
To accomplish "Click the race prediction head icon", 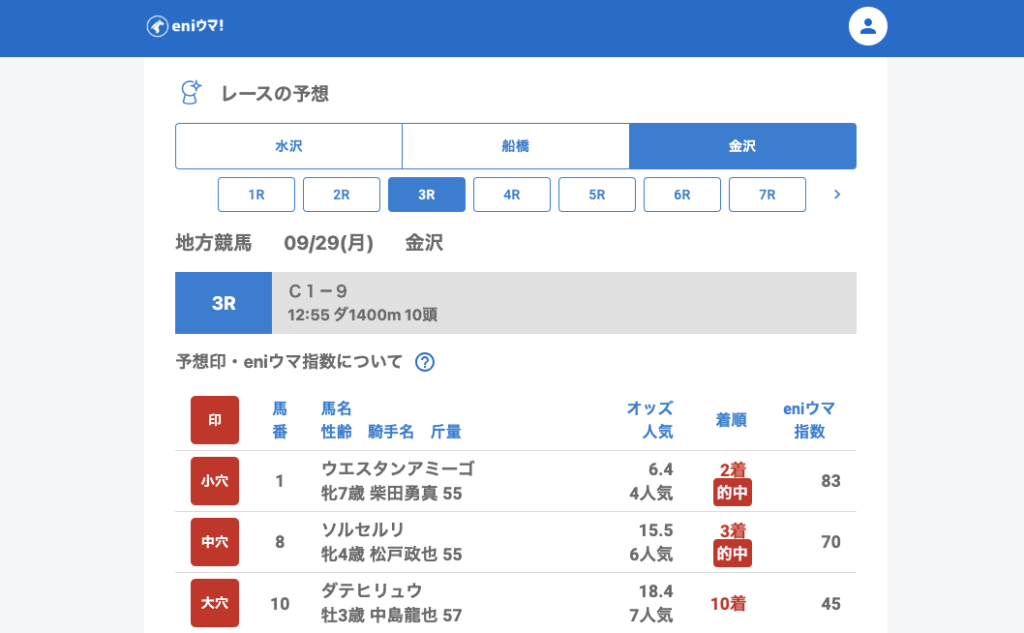I will click(x=189, y=93).
